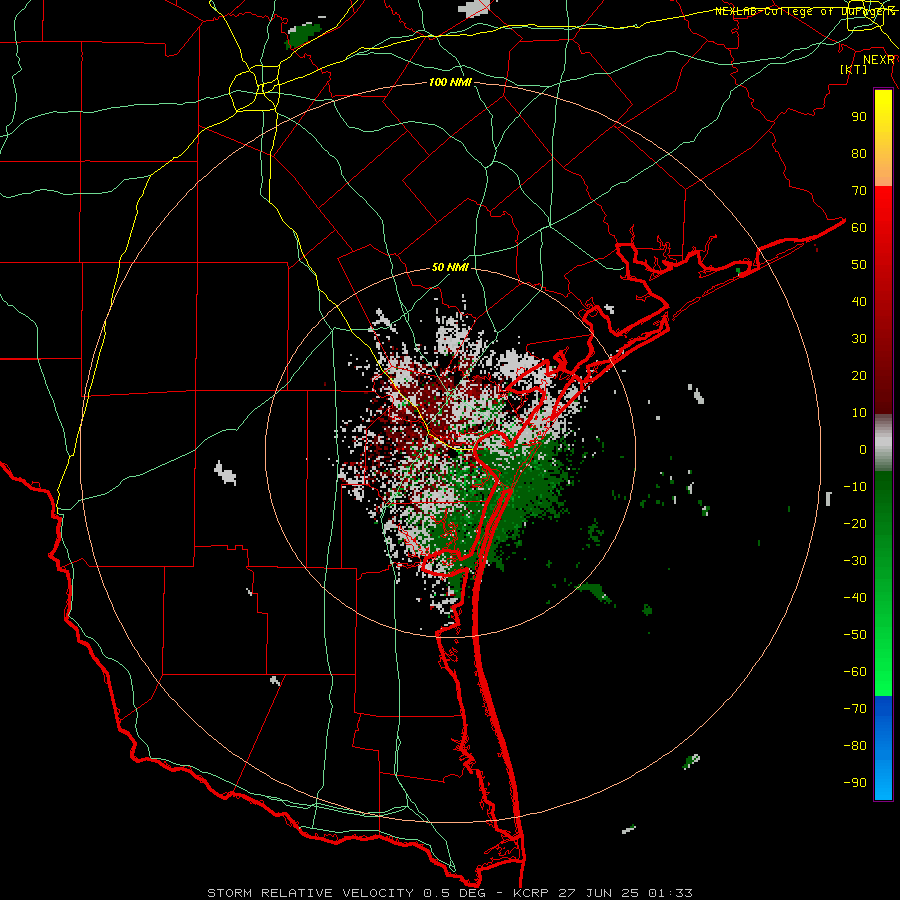Click the positive 10 value on velocity scale
This screenshot has width=900, height=900.
coord(859,413)
